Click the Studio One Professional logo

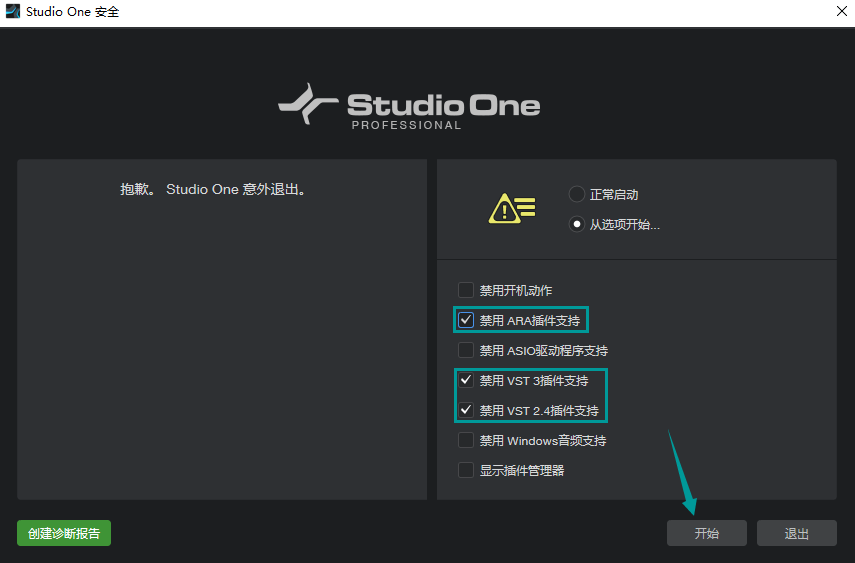tap(409, 106)
